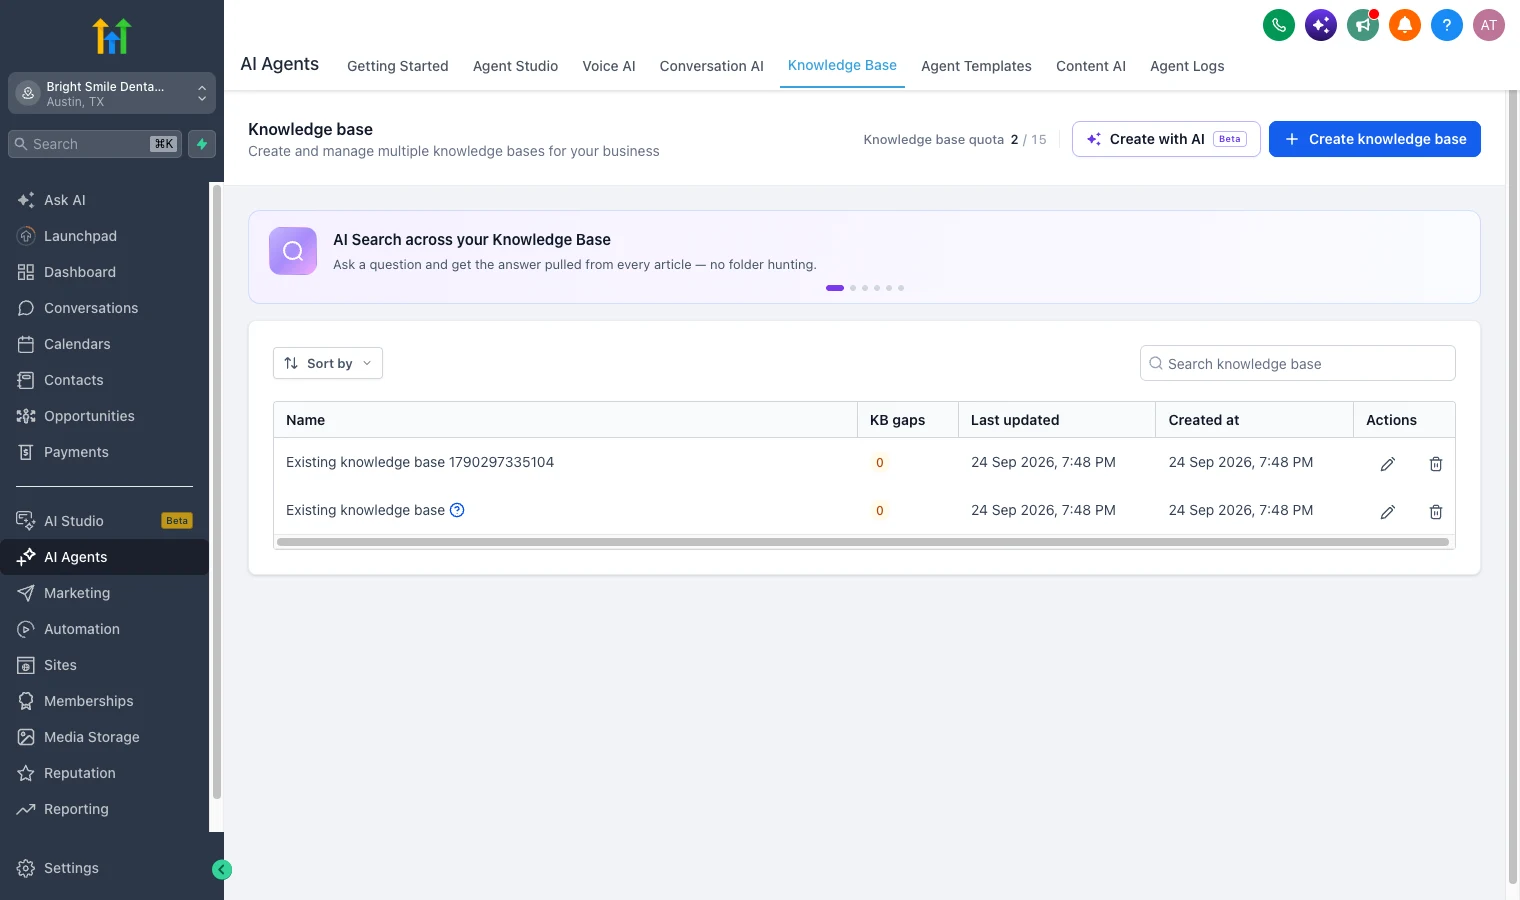Open the AT user avatar menu
This screenshot has height=900, width=1520.
[1489, 25]
